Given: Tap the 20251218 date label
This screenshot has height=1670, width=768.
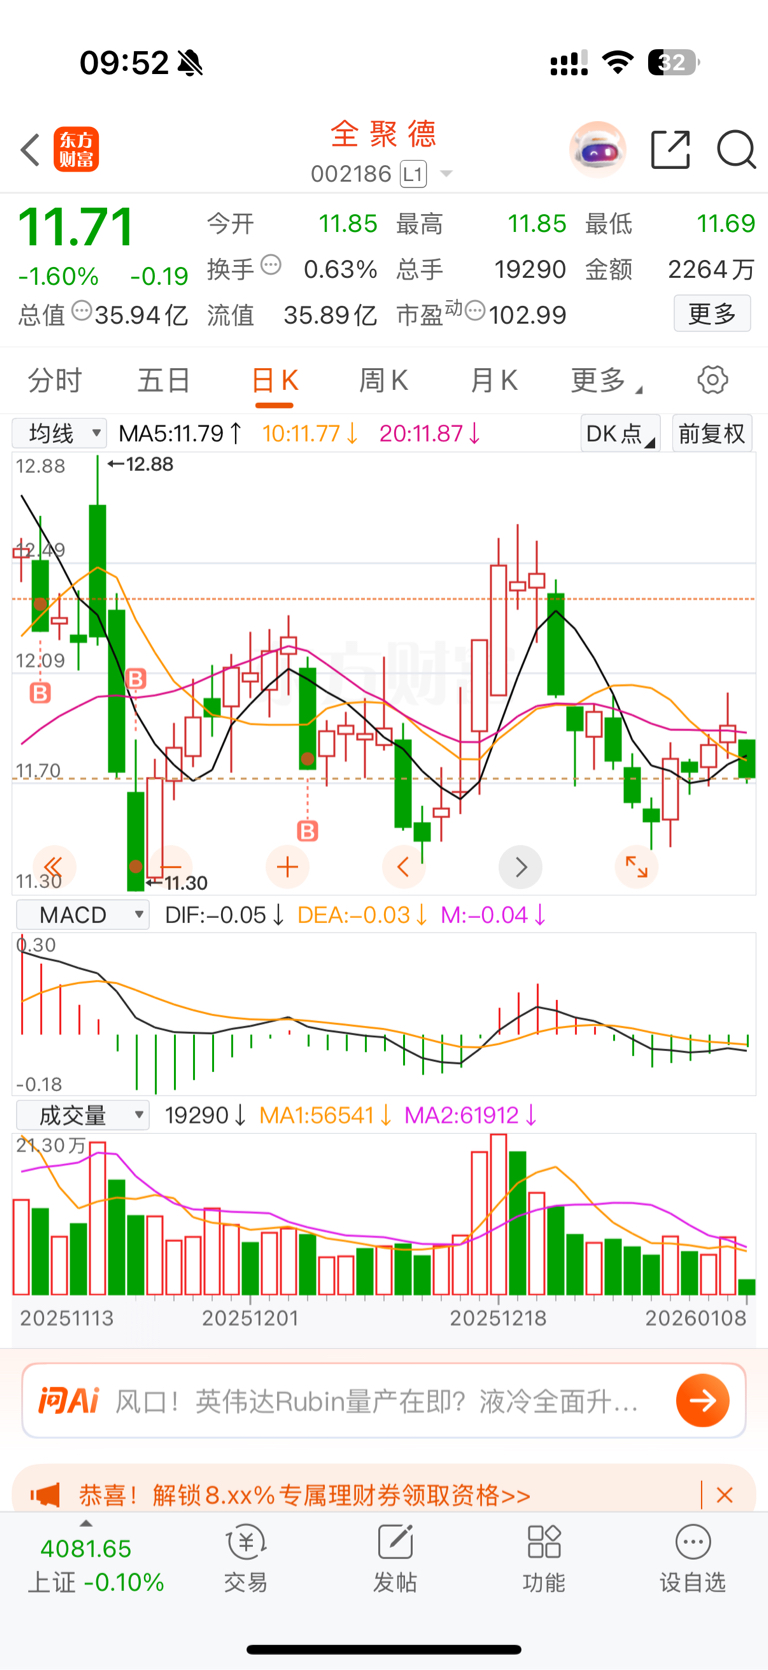Looking at the screenshot, I should point(498,1318).
